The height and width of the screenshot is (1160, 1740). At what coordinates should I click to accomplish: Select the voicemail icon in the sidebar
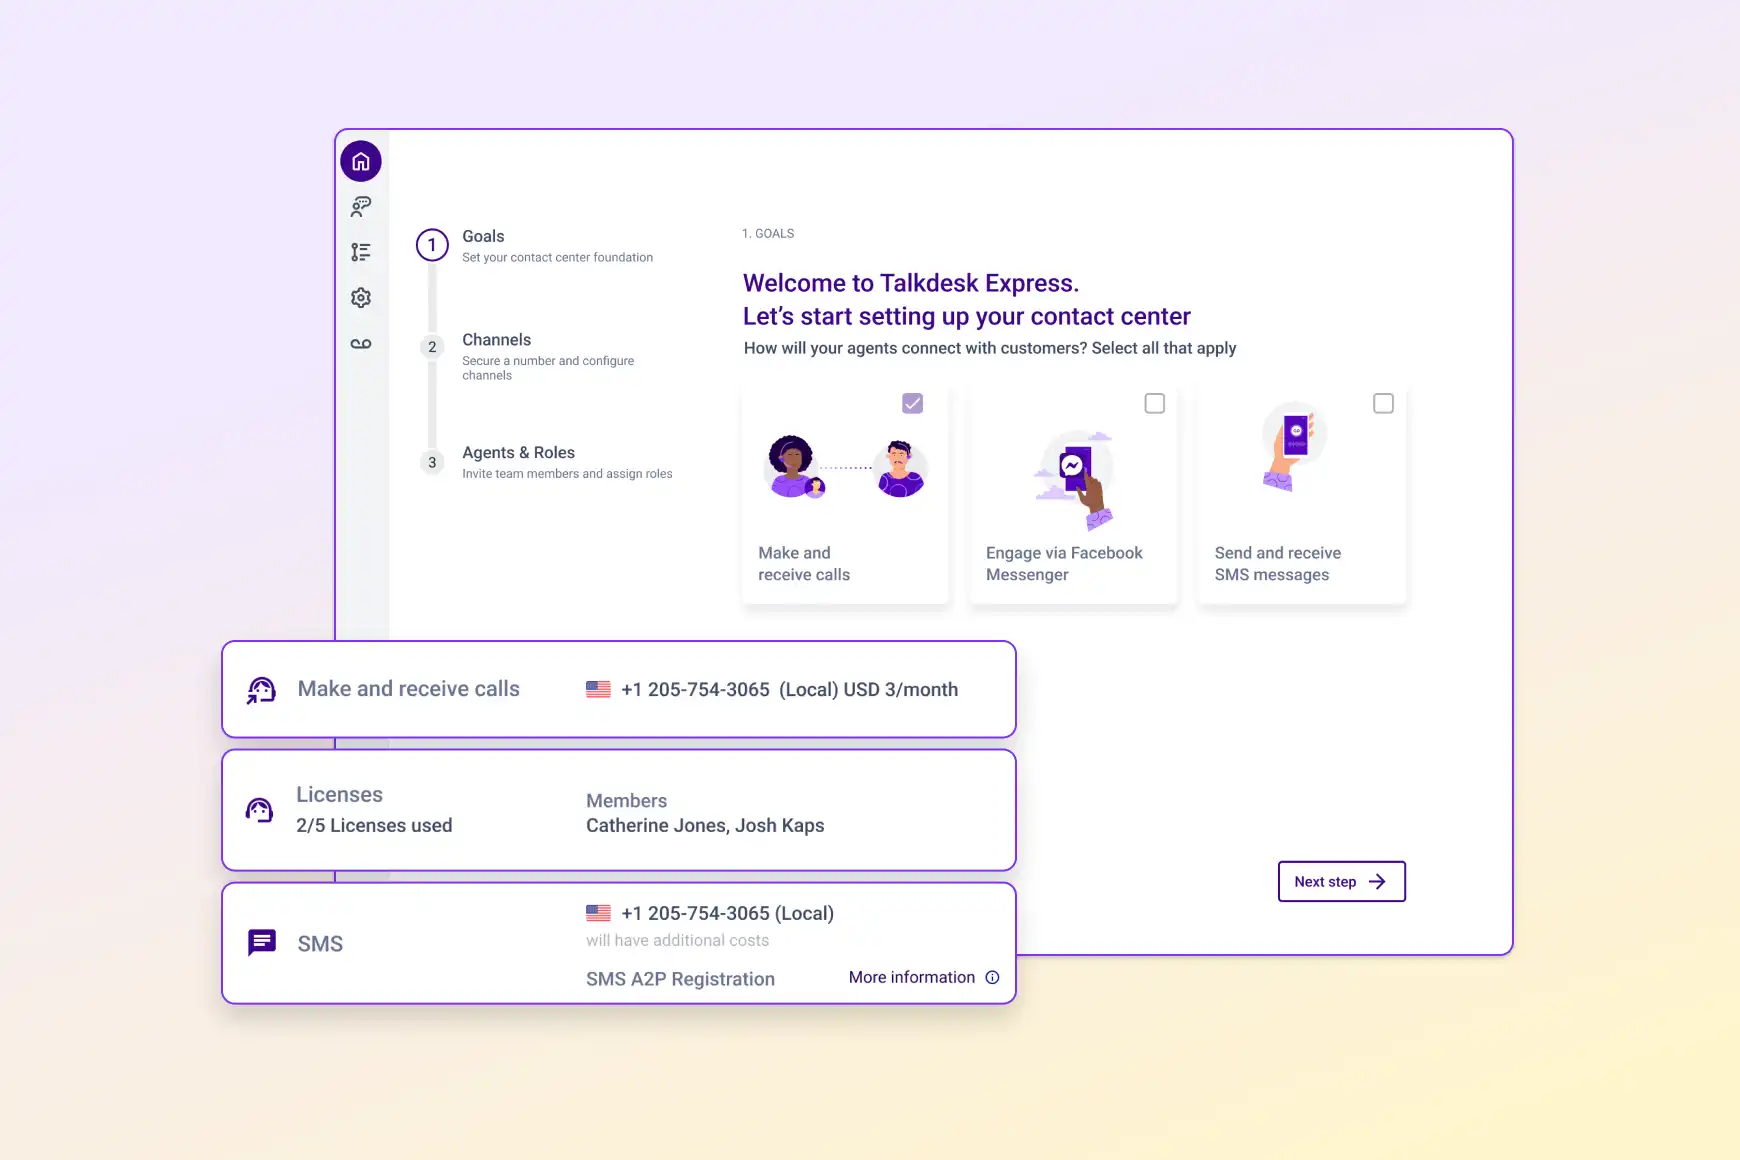click(361, 343)
